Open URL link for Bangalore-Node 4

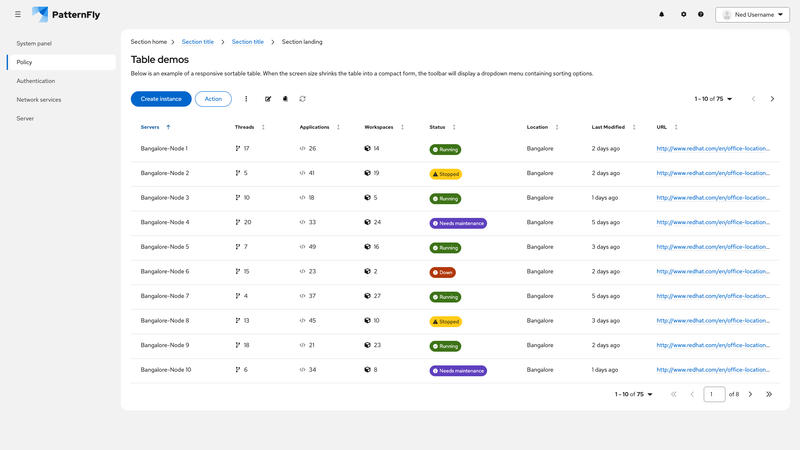coord(713,222)
